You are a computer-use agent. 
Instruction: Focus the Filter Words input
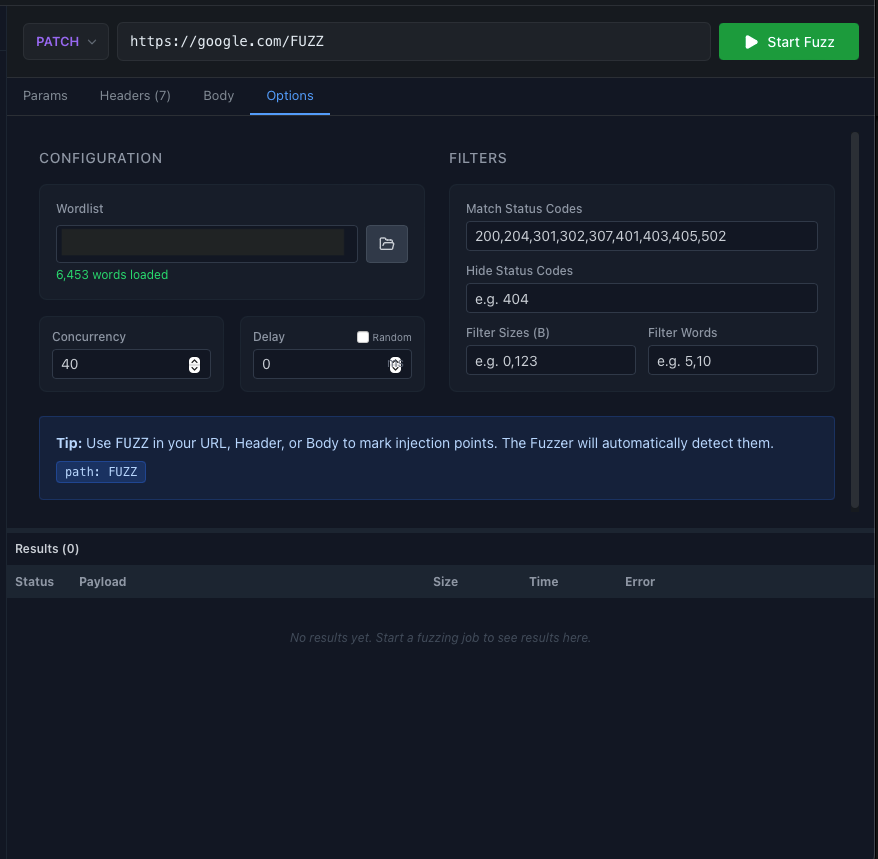pyautogui.click(x=732, y=360)
